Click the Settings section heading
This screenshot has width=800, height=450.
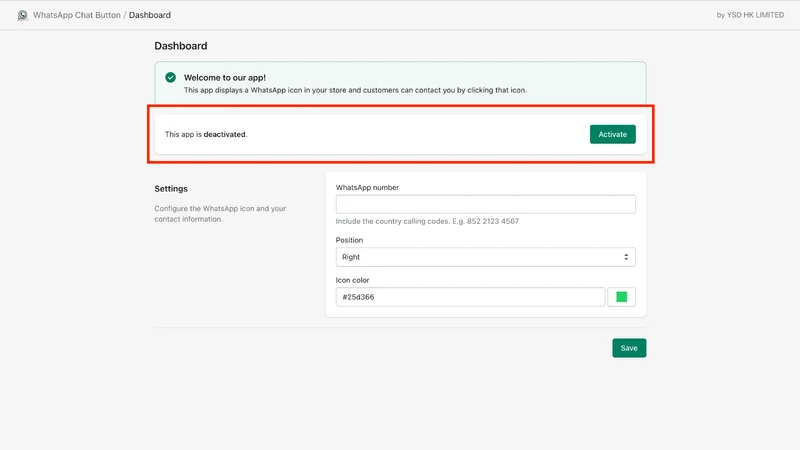point(171,189)
